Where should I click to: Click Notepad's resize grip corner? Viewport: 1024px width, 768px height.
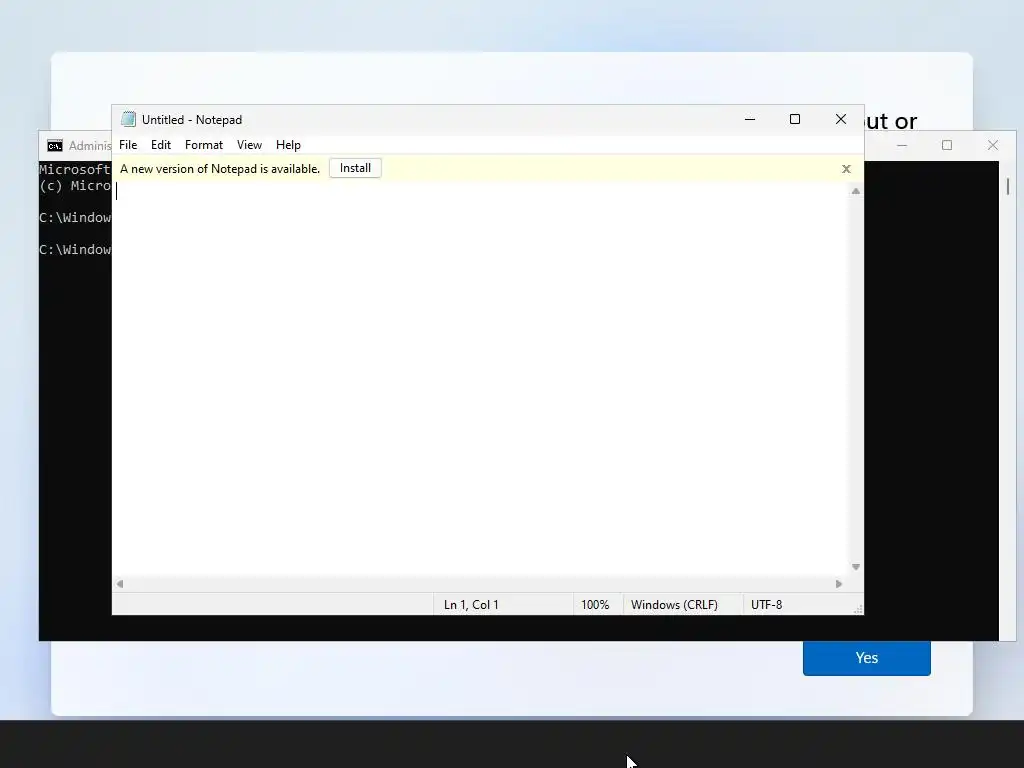coord(858,609)
